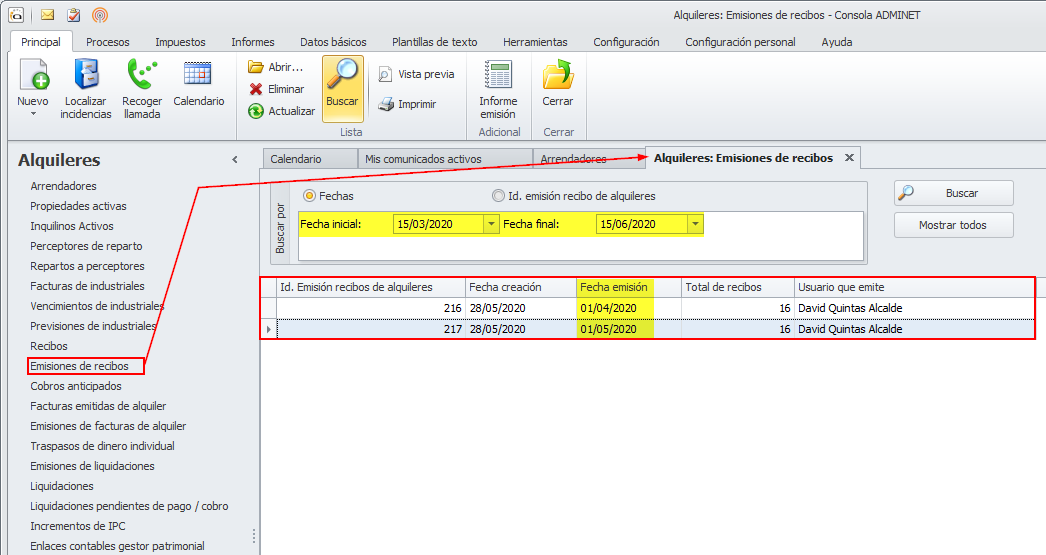This screenshot has height=555, width=1046.
Task: Expand the Fecha inicial date dropdown
Action: pyautogui.click(x=490, y=224)
